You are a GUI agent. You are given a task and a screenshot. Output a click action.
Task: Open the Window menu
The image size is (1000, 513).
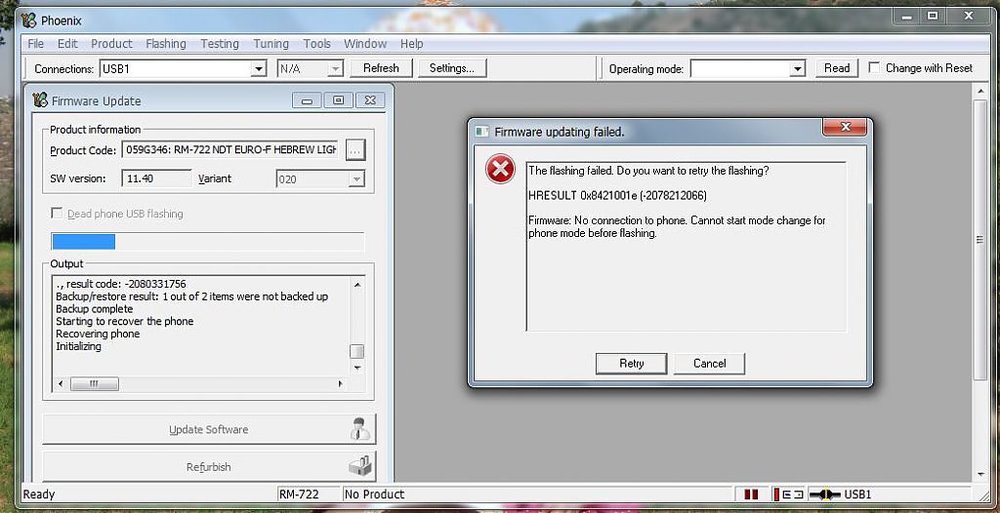tap(365, 44)
